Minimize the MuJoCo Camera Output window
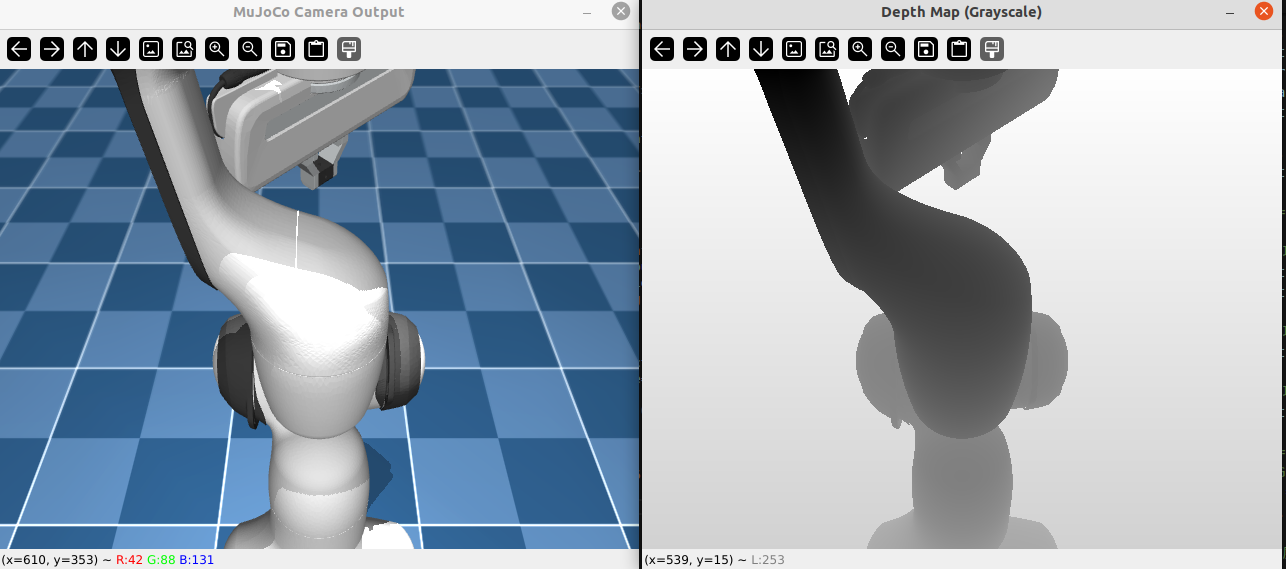This screenshot has width=1286, height=569. 587,12
